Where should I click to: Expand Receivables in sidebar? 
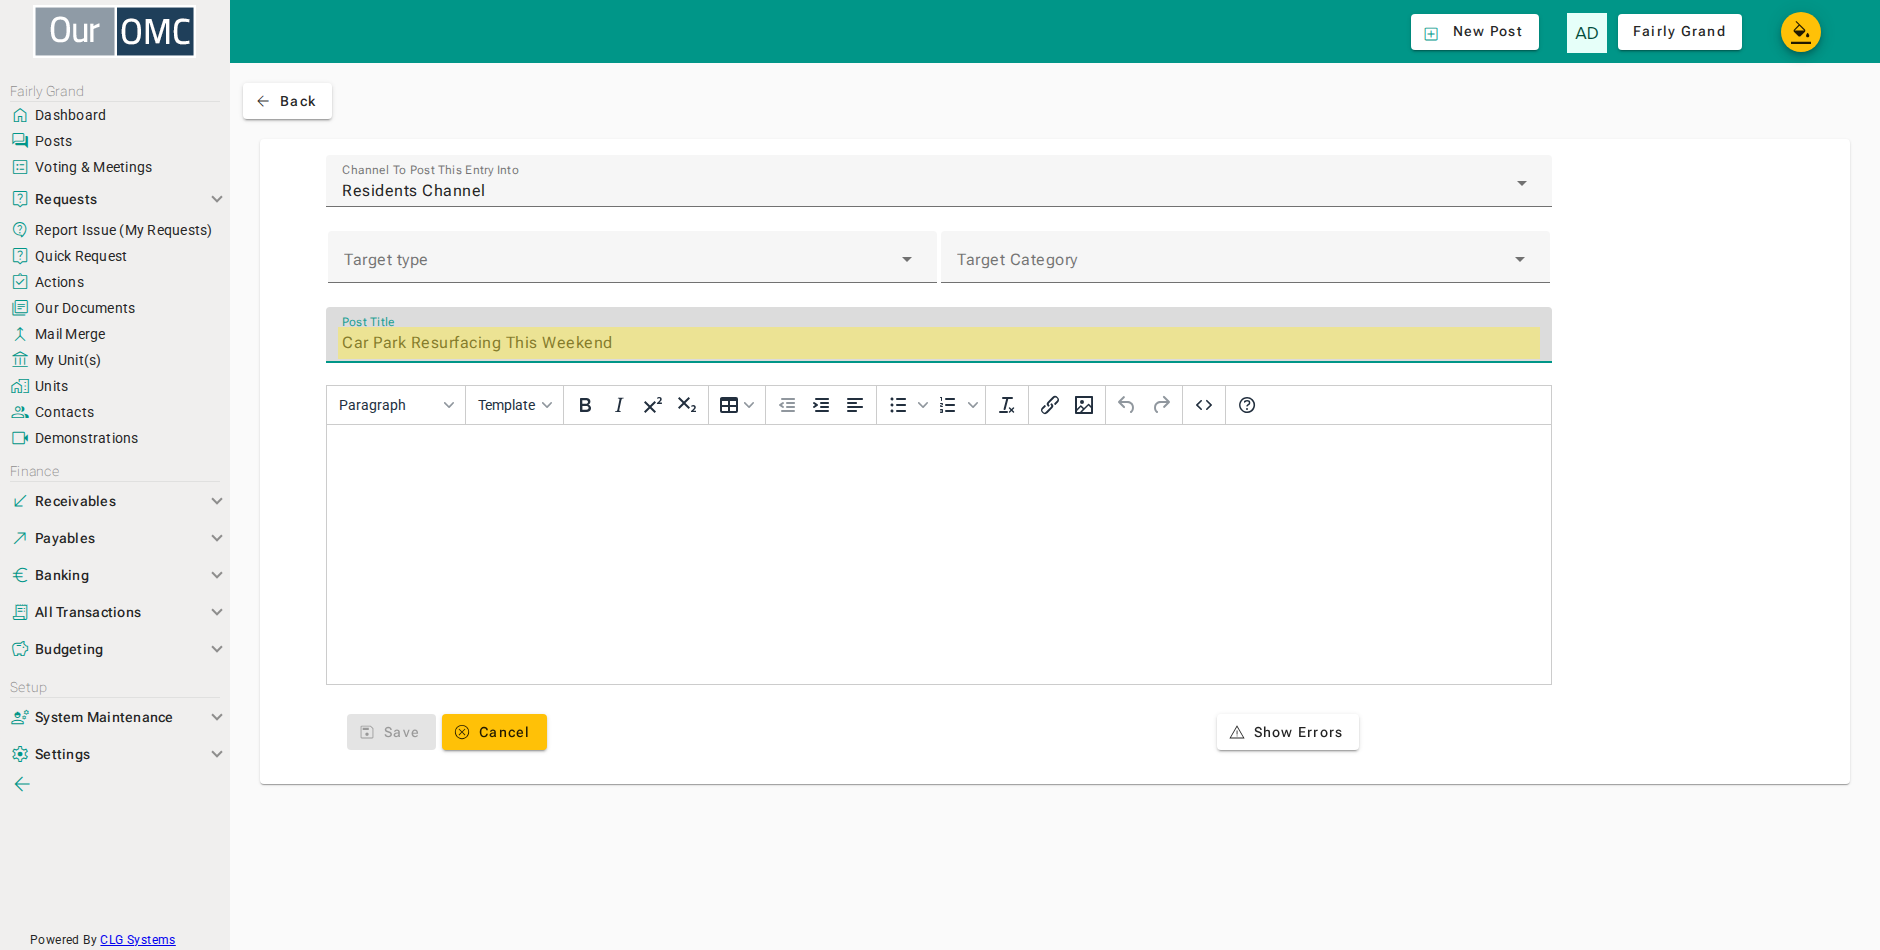click(116, 501)
